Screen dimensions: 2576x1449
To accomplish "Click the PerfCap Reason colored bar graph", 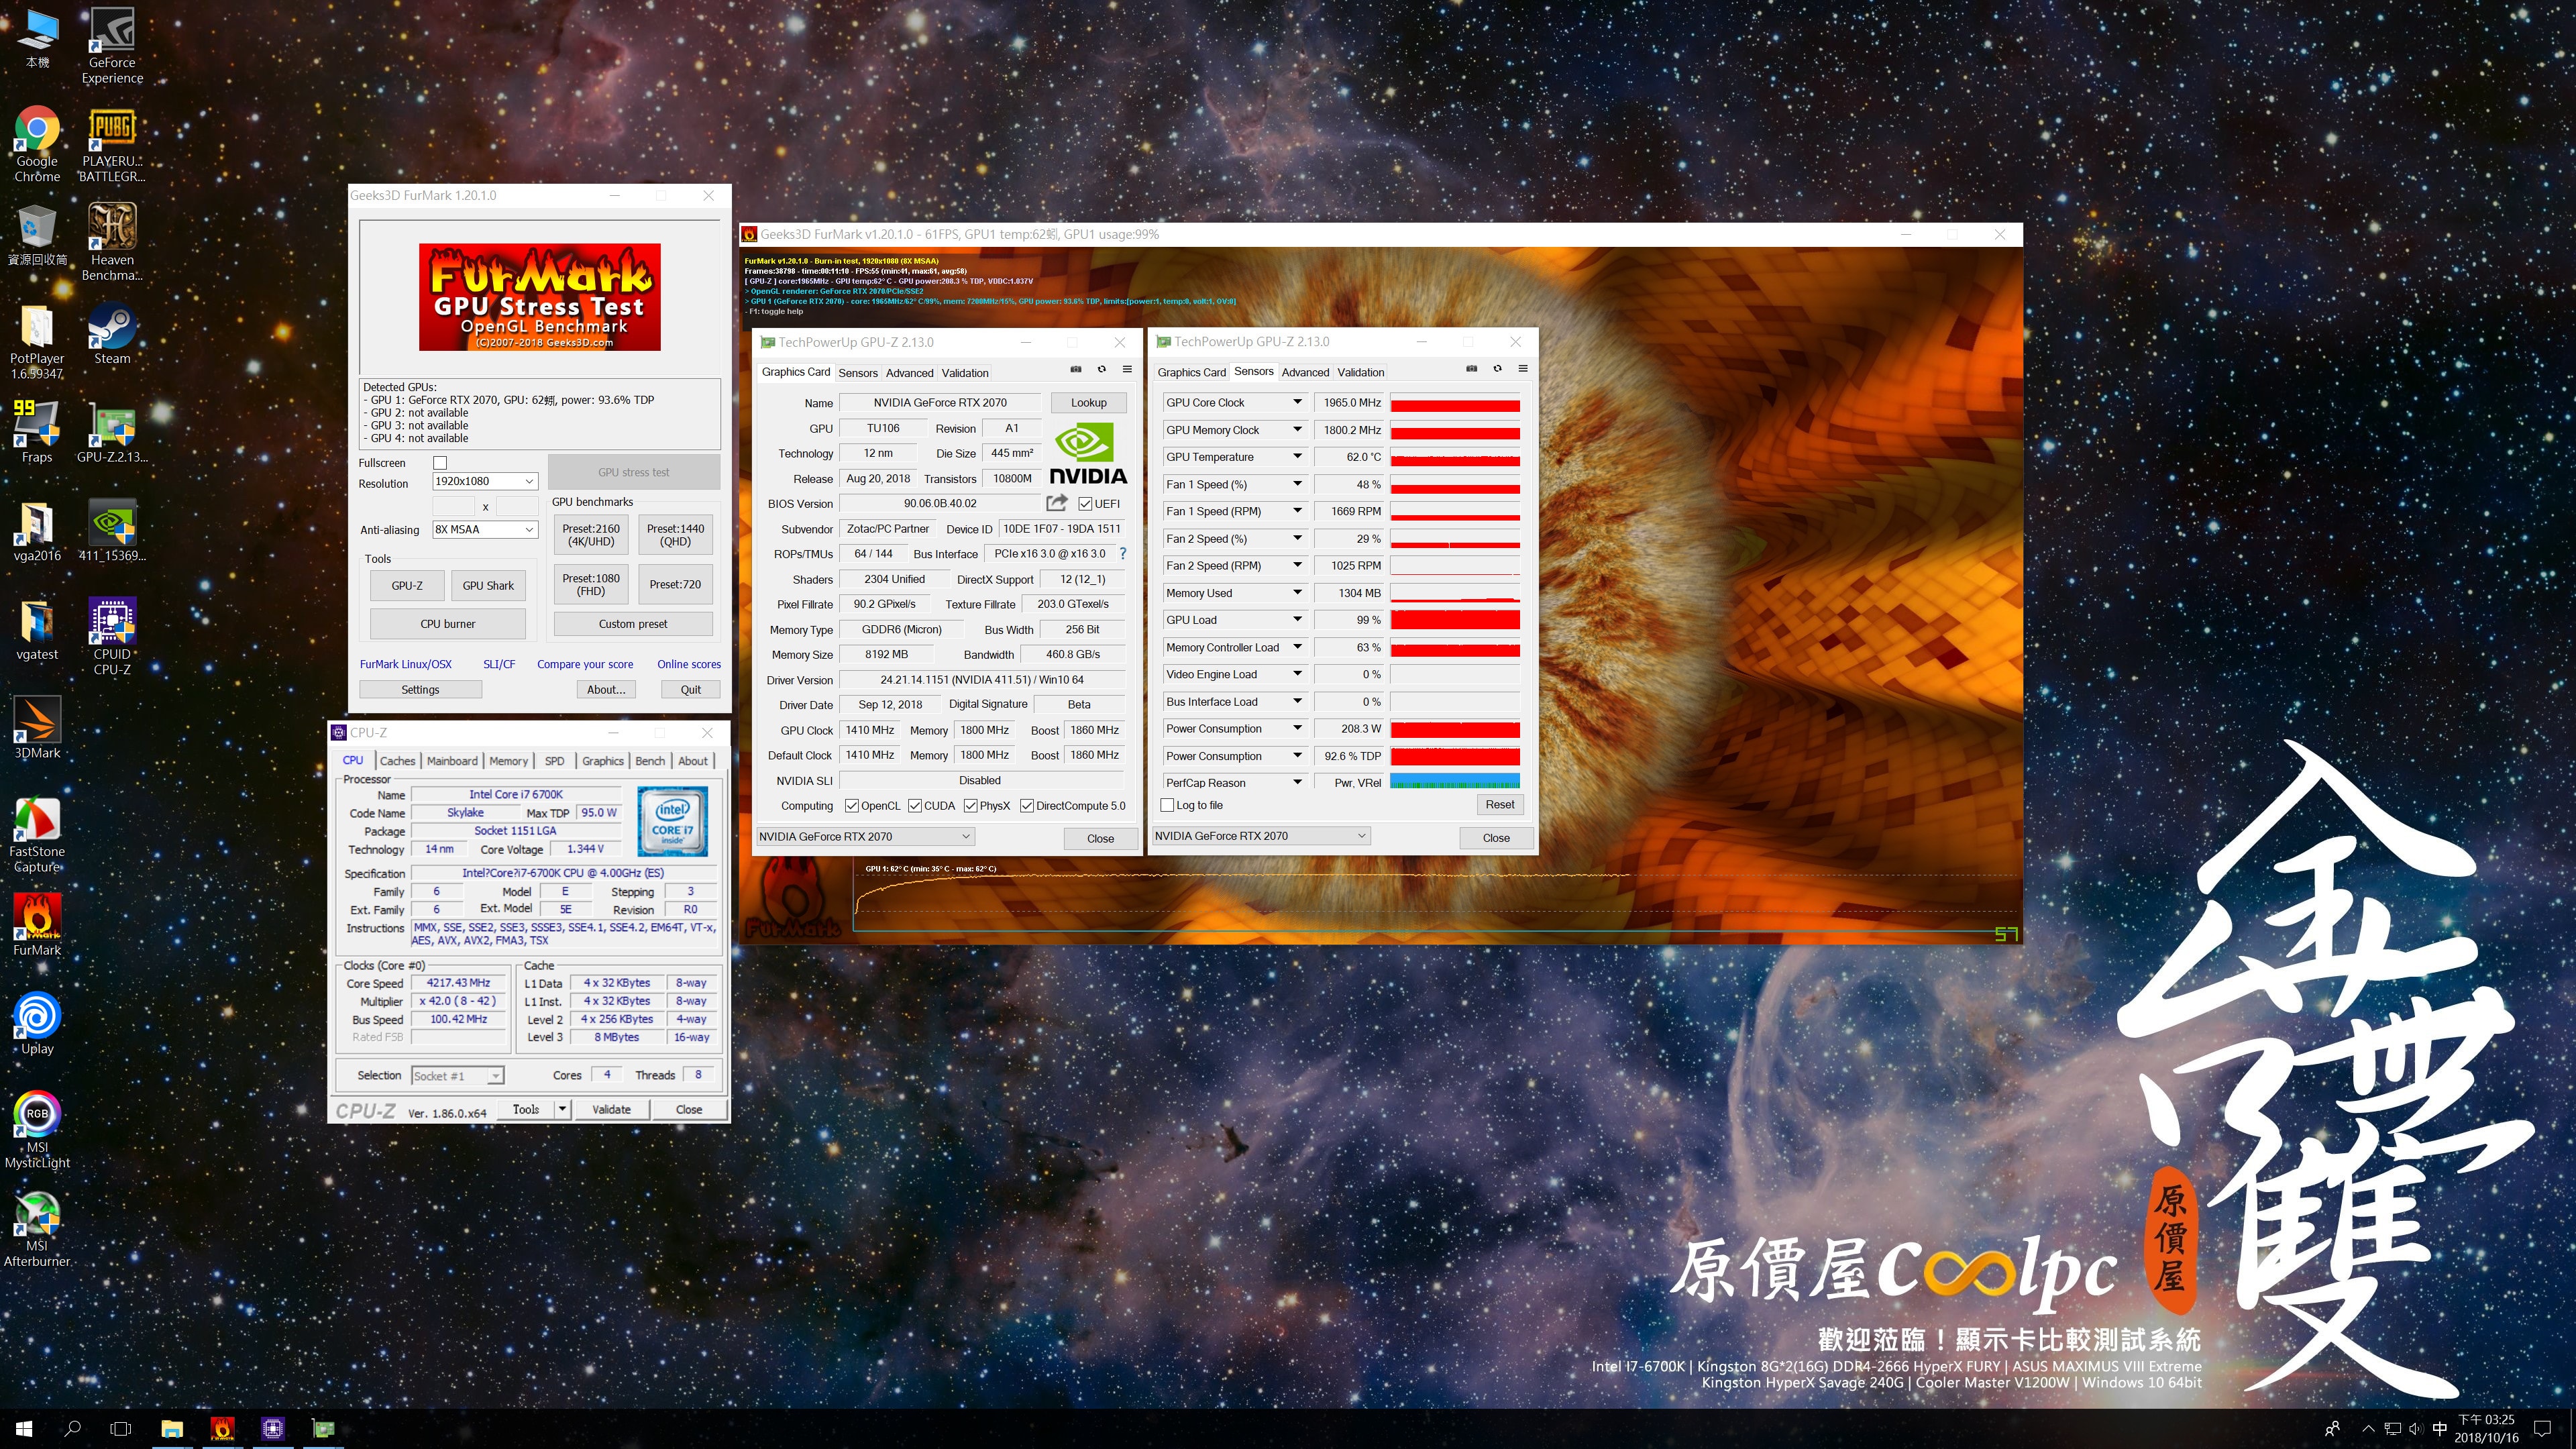I will pyautogui.click(x=1455, y=782).
